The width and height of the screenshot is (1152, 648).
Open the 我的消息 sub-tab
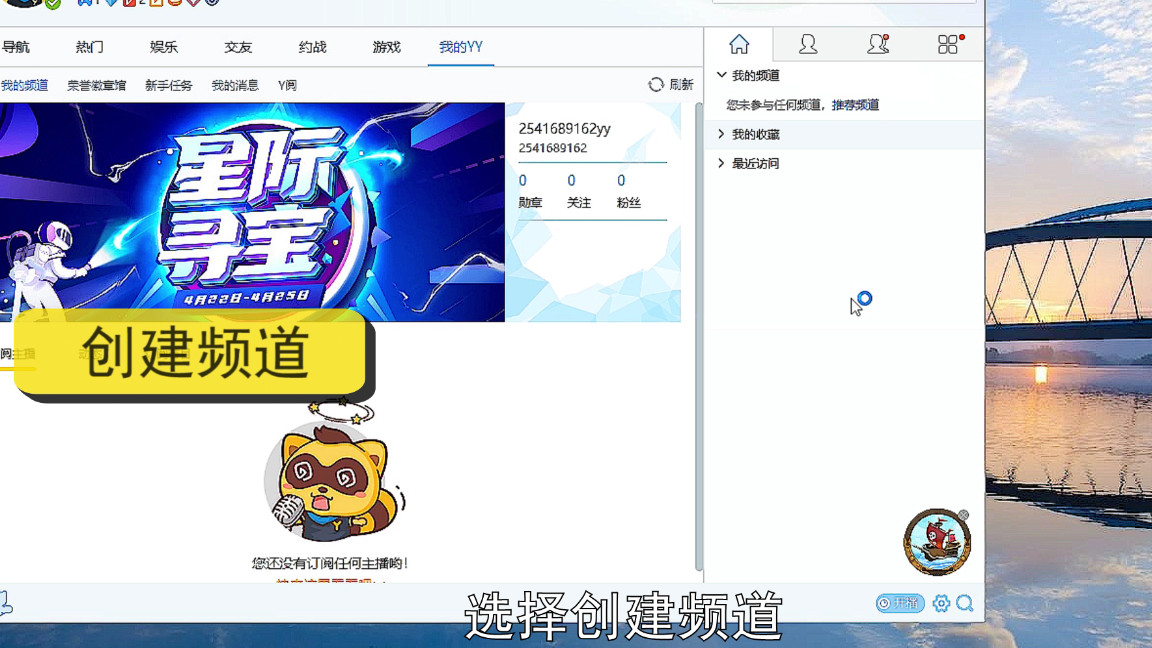(235, 85)
